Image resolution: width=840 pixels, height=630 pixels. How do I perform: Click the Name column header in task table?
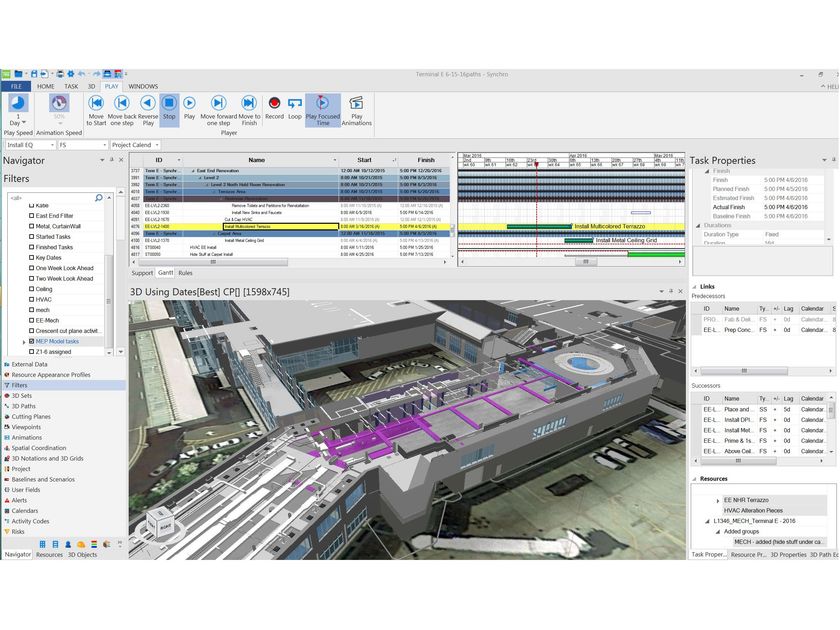tap(257, 160)
